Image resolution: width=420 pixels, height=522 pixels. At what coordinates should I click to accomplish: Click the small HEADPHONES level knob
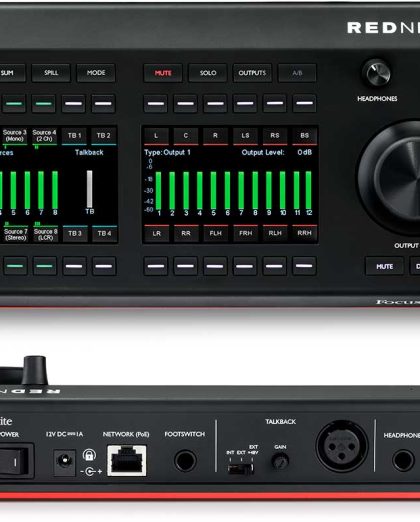378,73
